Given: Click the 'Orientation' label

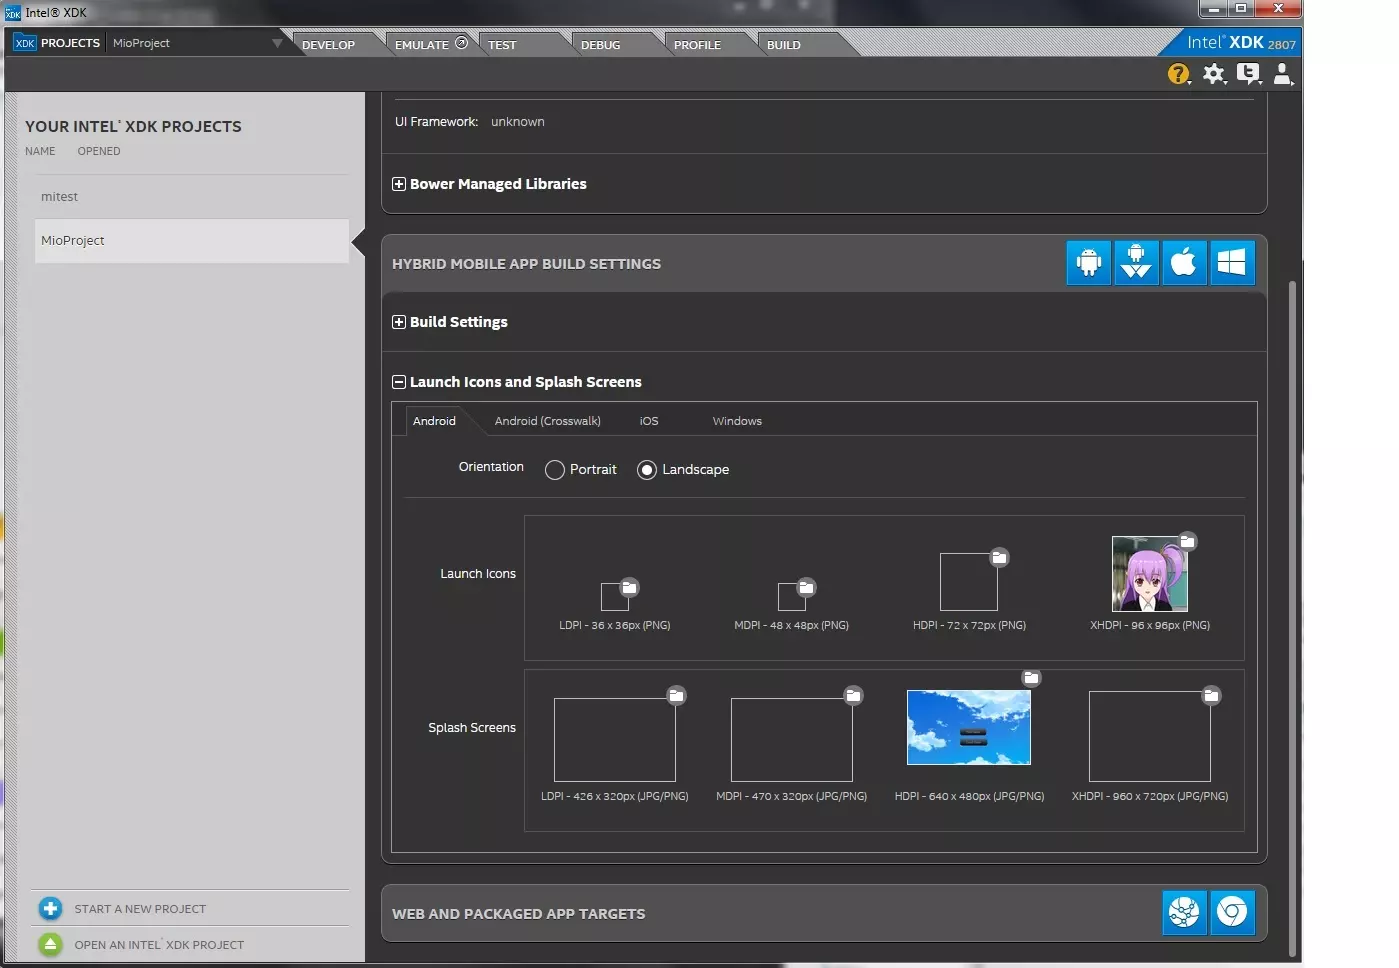Looking at the screenshot, I should pos(491,467).
